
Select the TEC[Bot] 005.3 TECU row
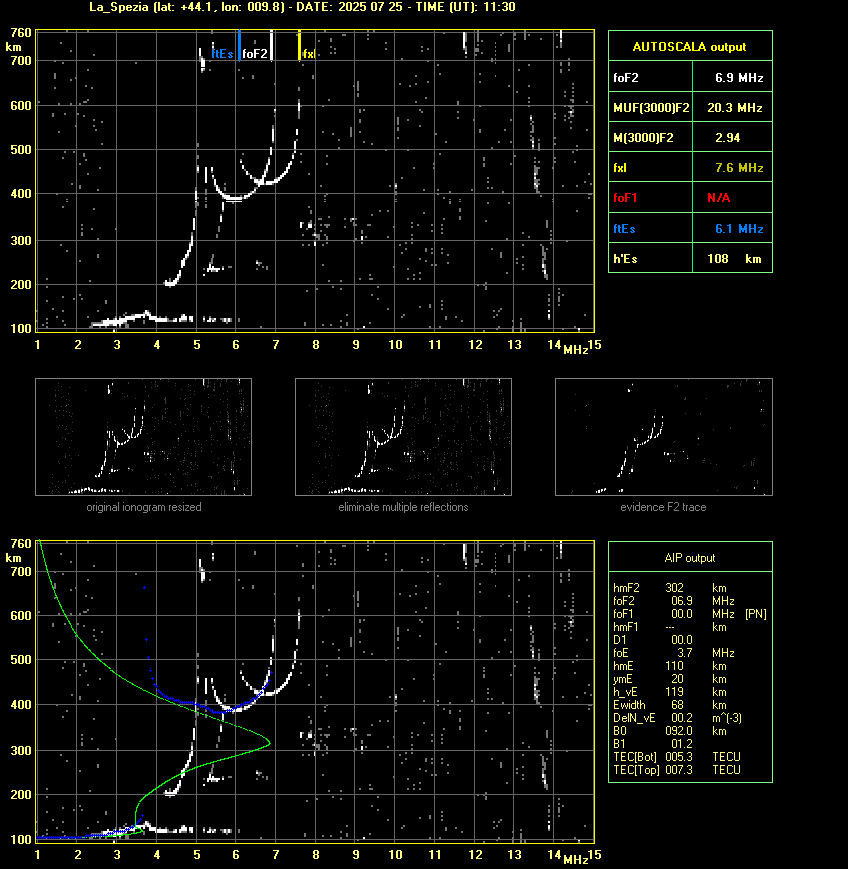coord(677,756)
